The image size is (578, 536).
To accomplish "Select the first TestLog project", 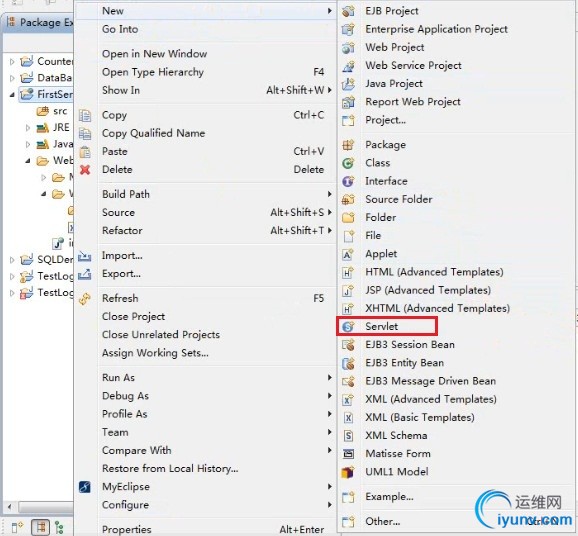I will (x=46, y=276).
